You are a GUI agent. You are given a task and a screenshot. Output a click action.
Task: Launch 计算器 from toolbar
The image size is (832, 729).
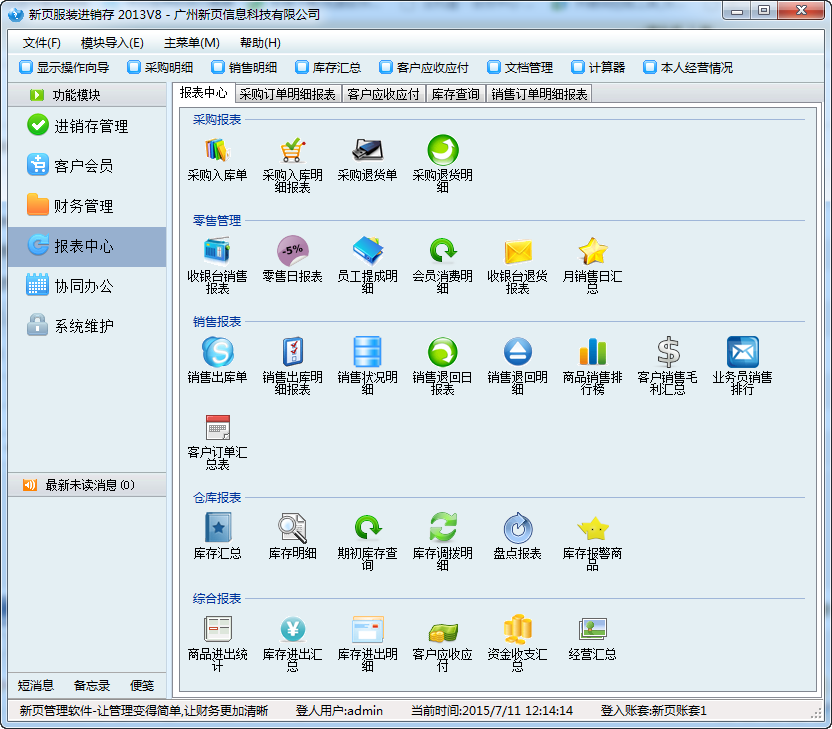tap(598, 67)
